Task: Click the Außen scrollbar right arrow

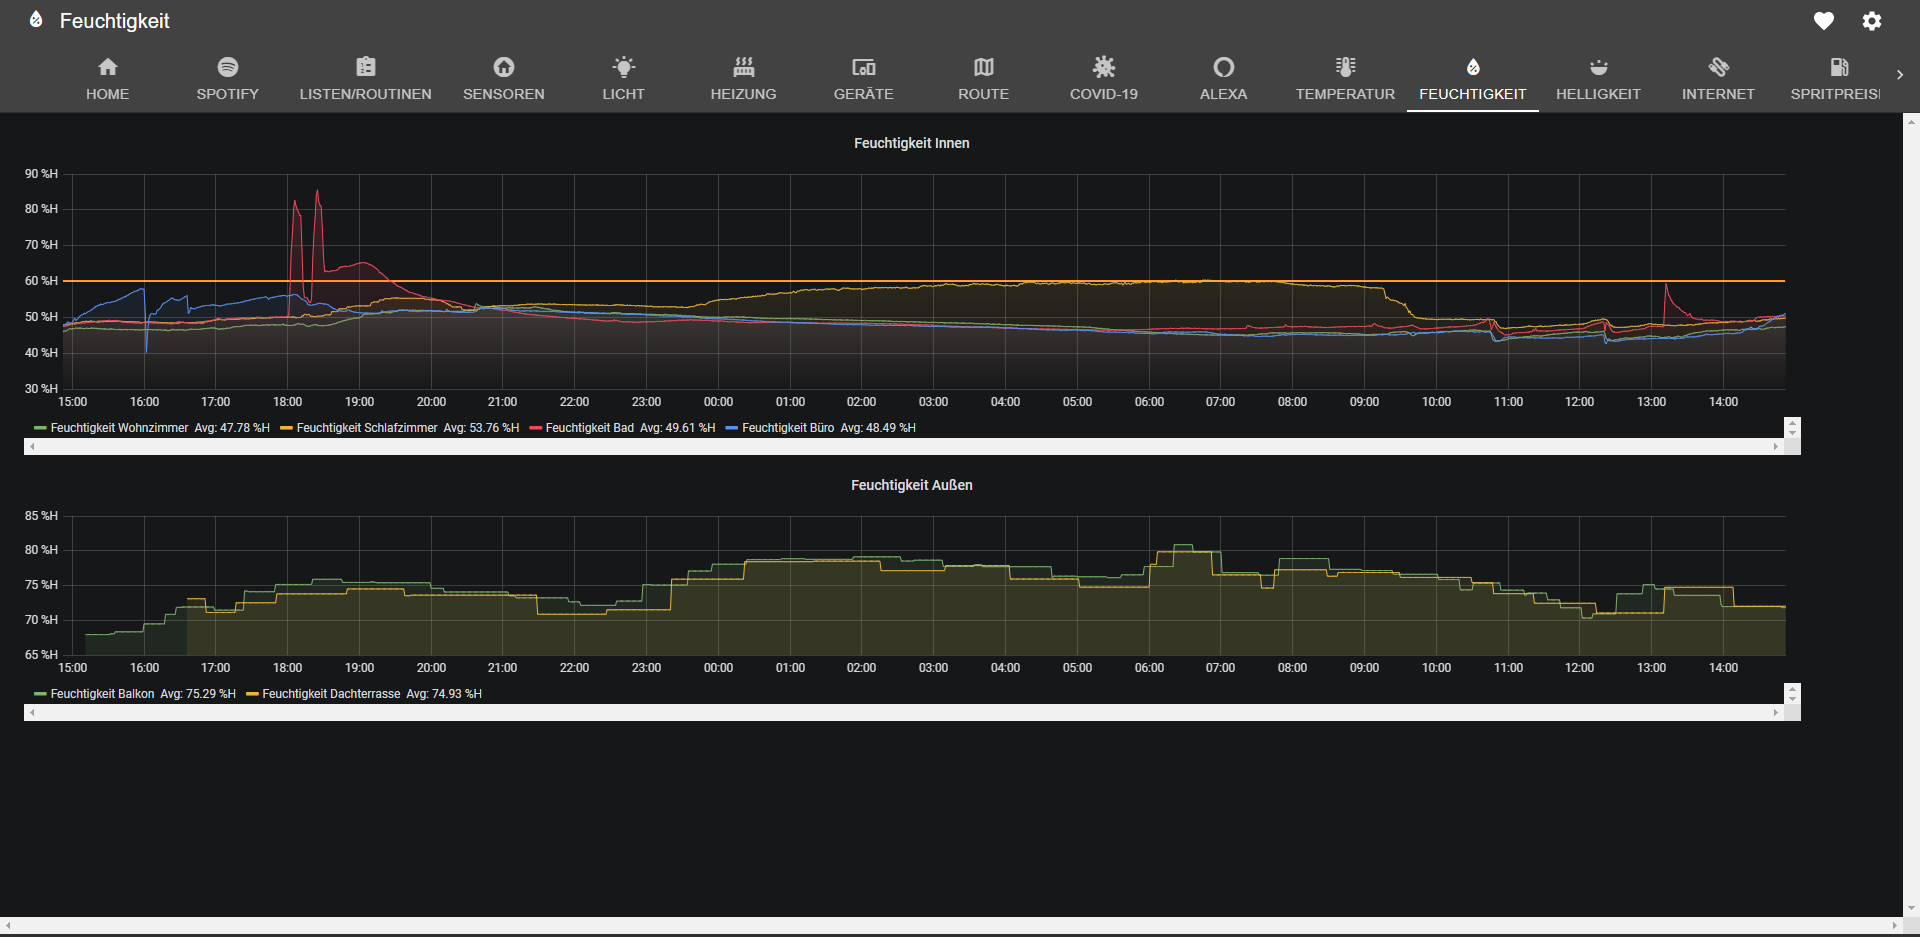Action: pos(1776,713)
